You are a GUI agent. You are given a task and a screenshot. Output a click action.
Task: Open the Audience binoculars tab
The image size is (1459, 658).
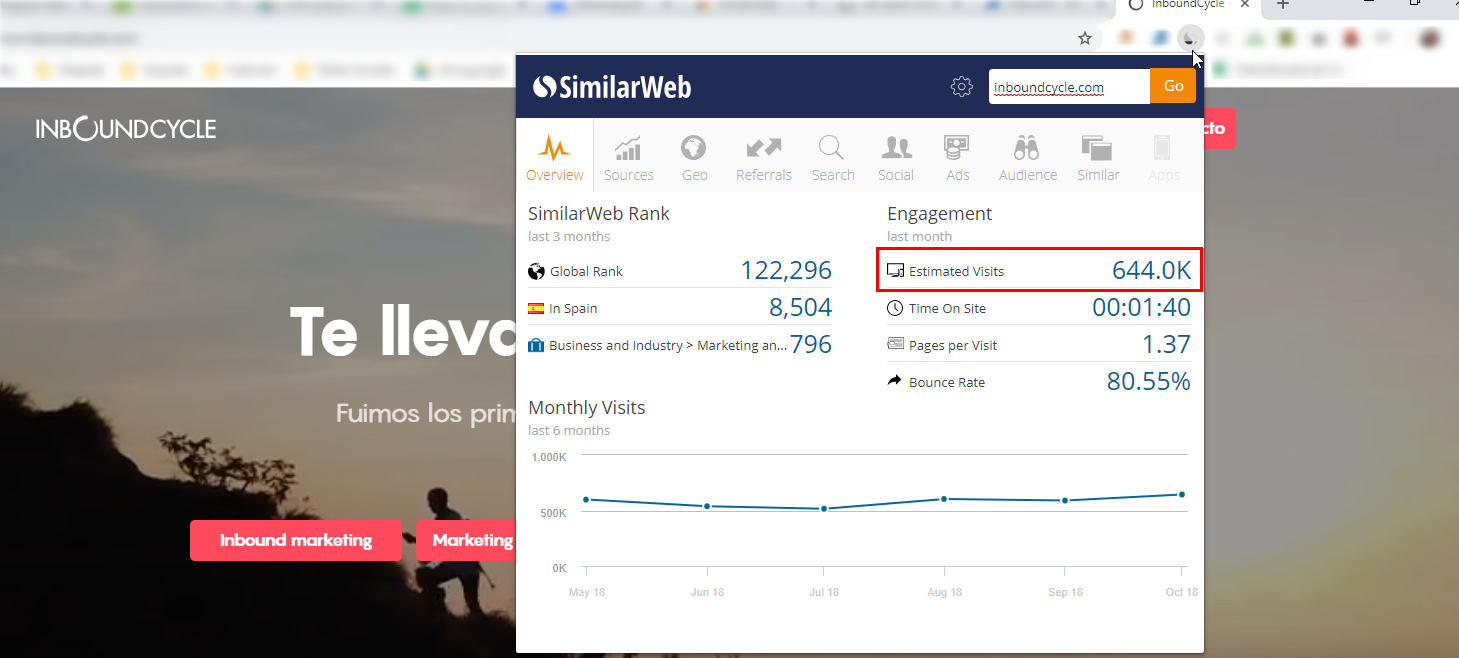coord(1027,158)
